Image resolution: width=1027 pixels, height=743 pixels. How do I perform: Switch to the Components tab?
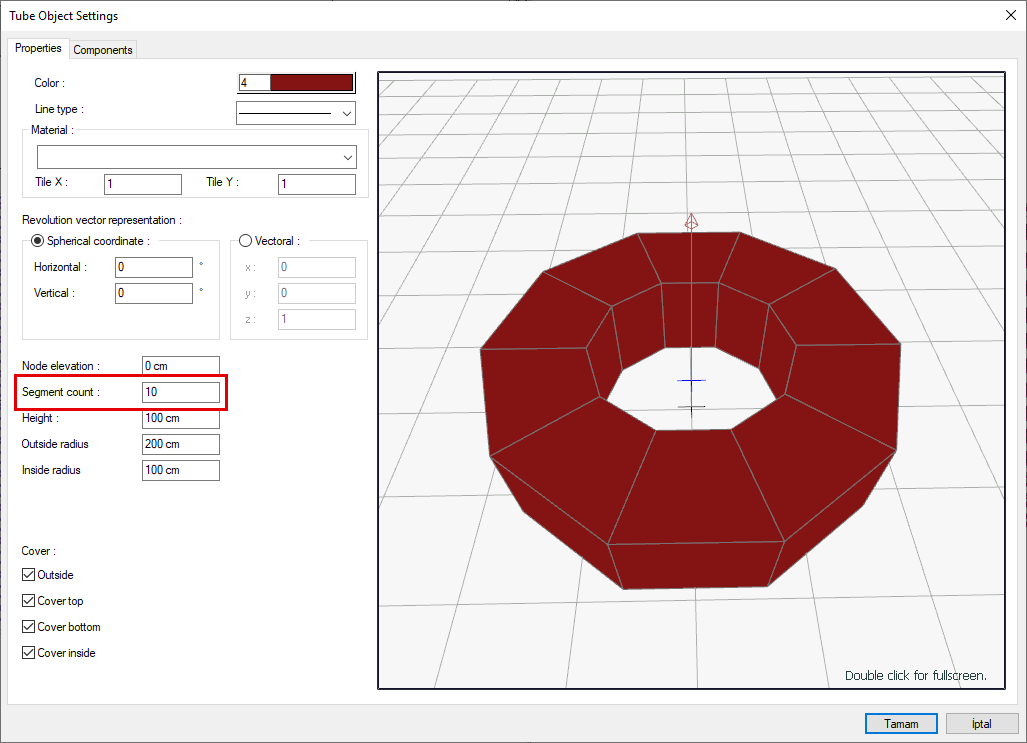(x=103, y=50)
